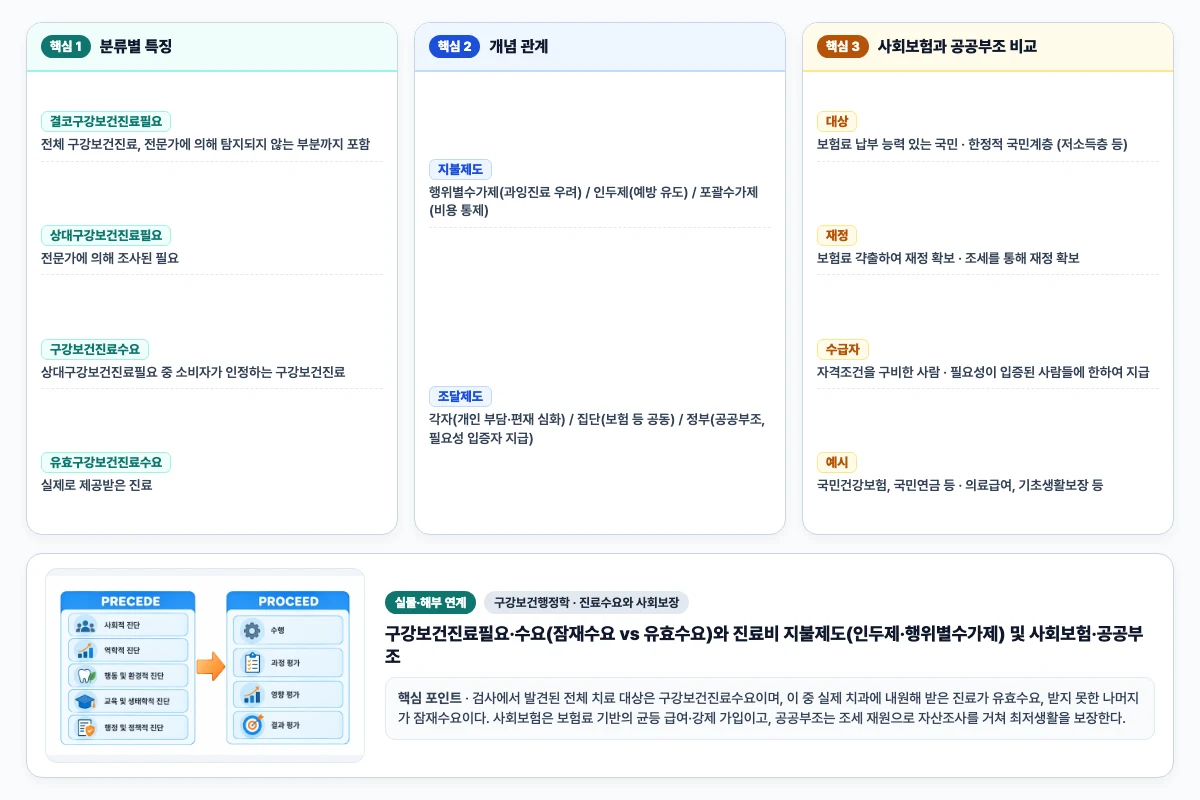1200x800 pixels.
Task: Click the 결코구강보건진료필요 label
Action: [x=106, y=121]
